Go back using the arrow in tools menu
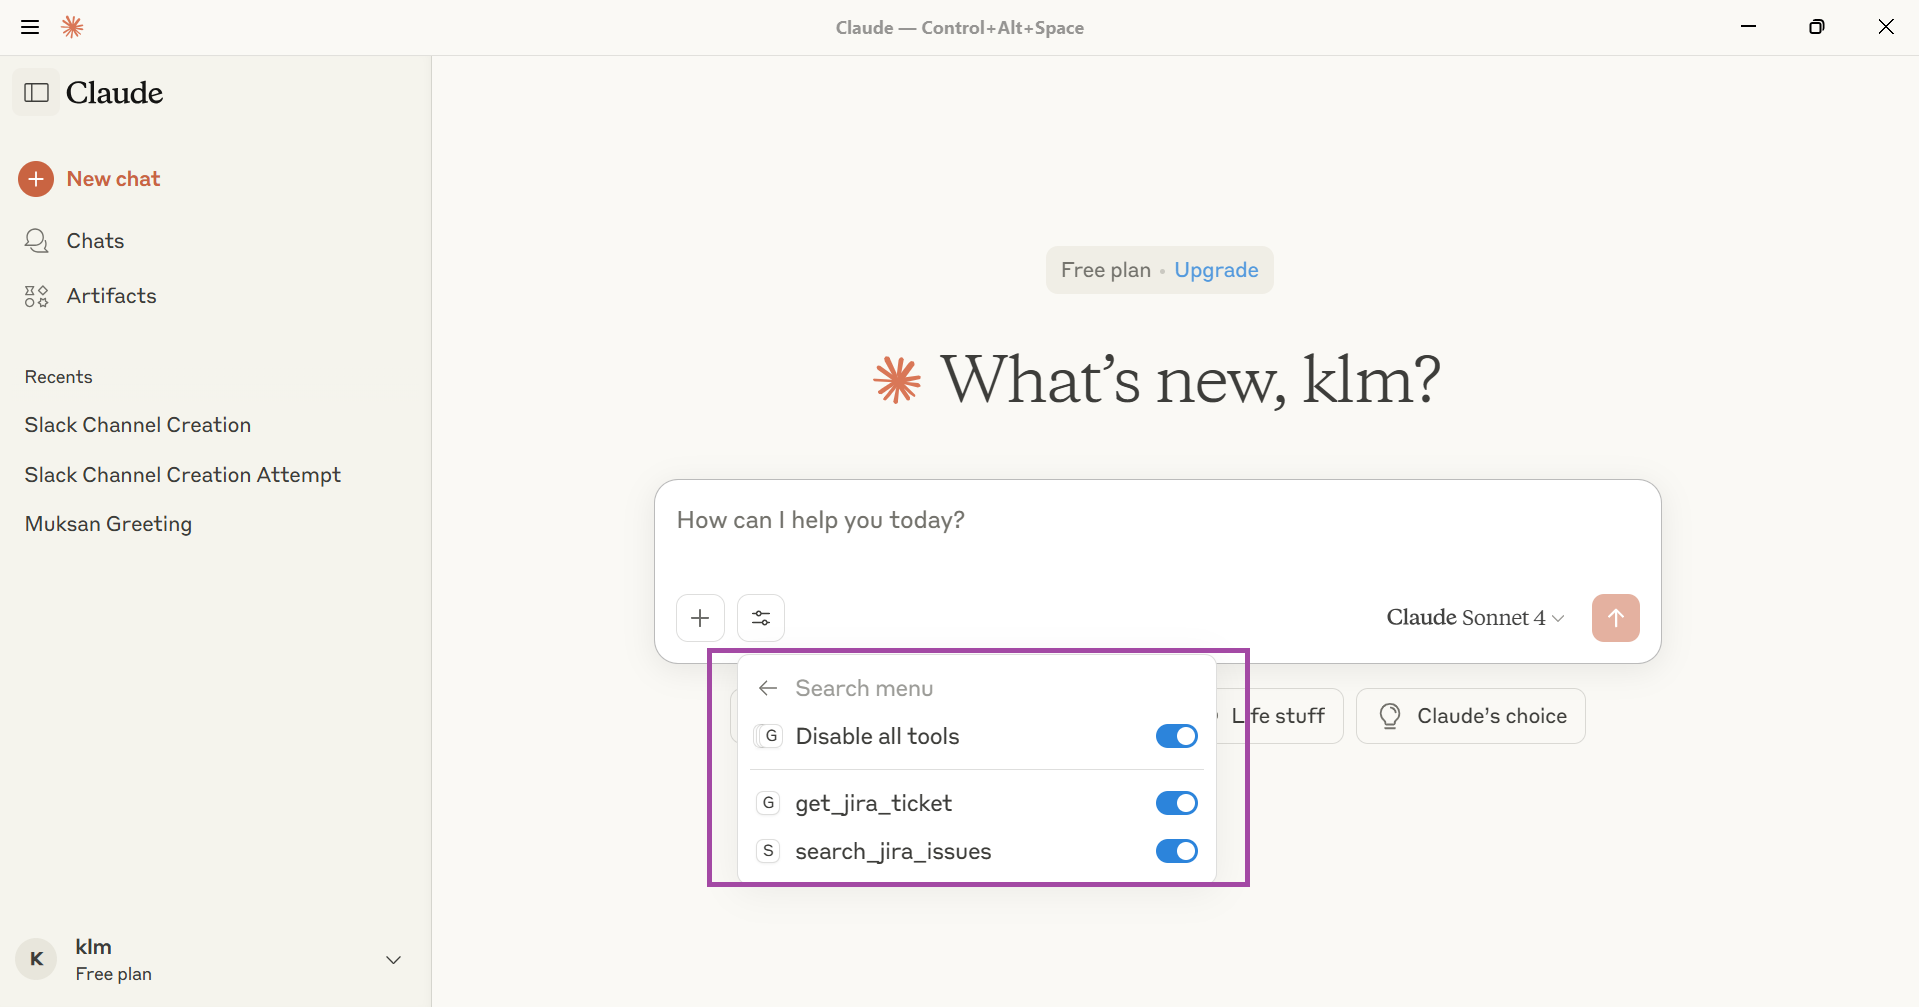Screen dimensions: 1919x1007 [768, 688]
